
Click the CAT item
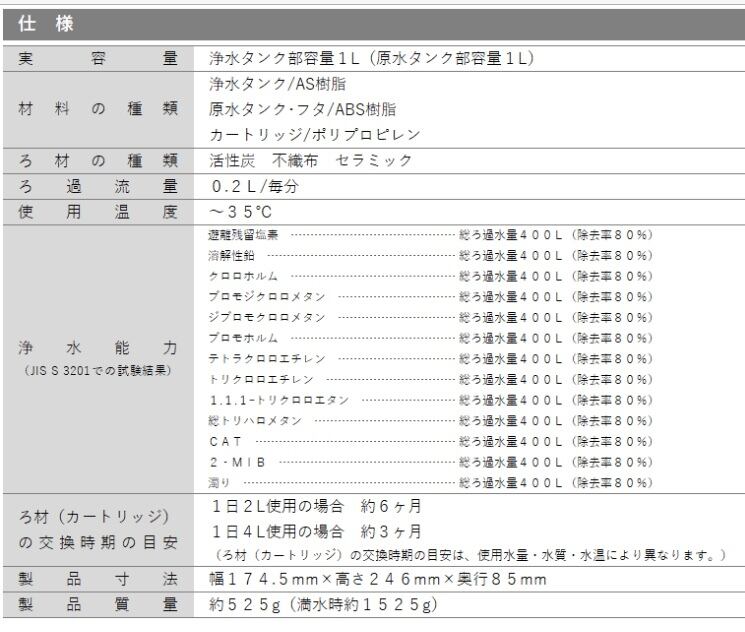click(x=226, y=441)
